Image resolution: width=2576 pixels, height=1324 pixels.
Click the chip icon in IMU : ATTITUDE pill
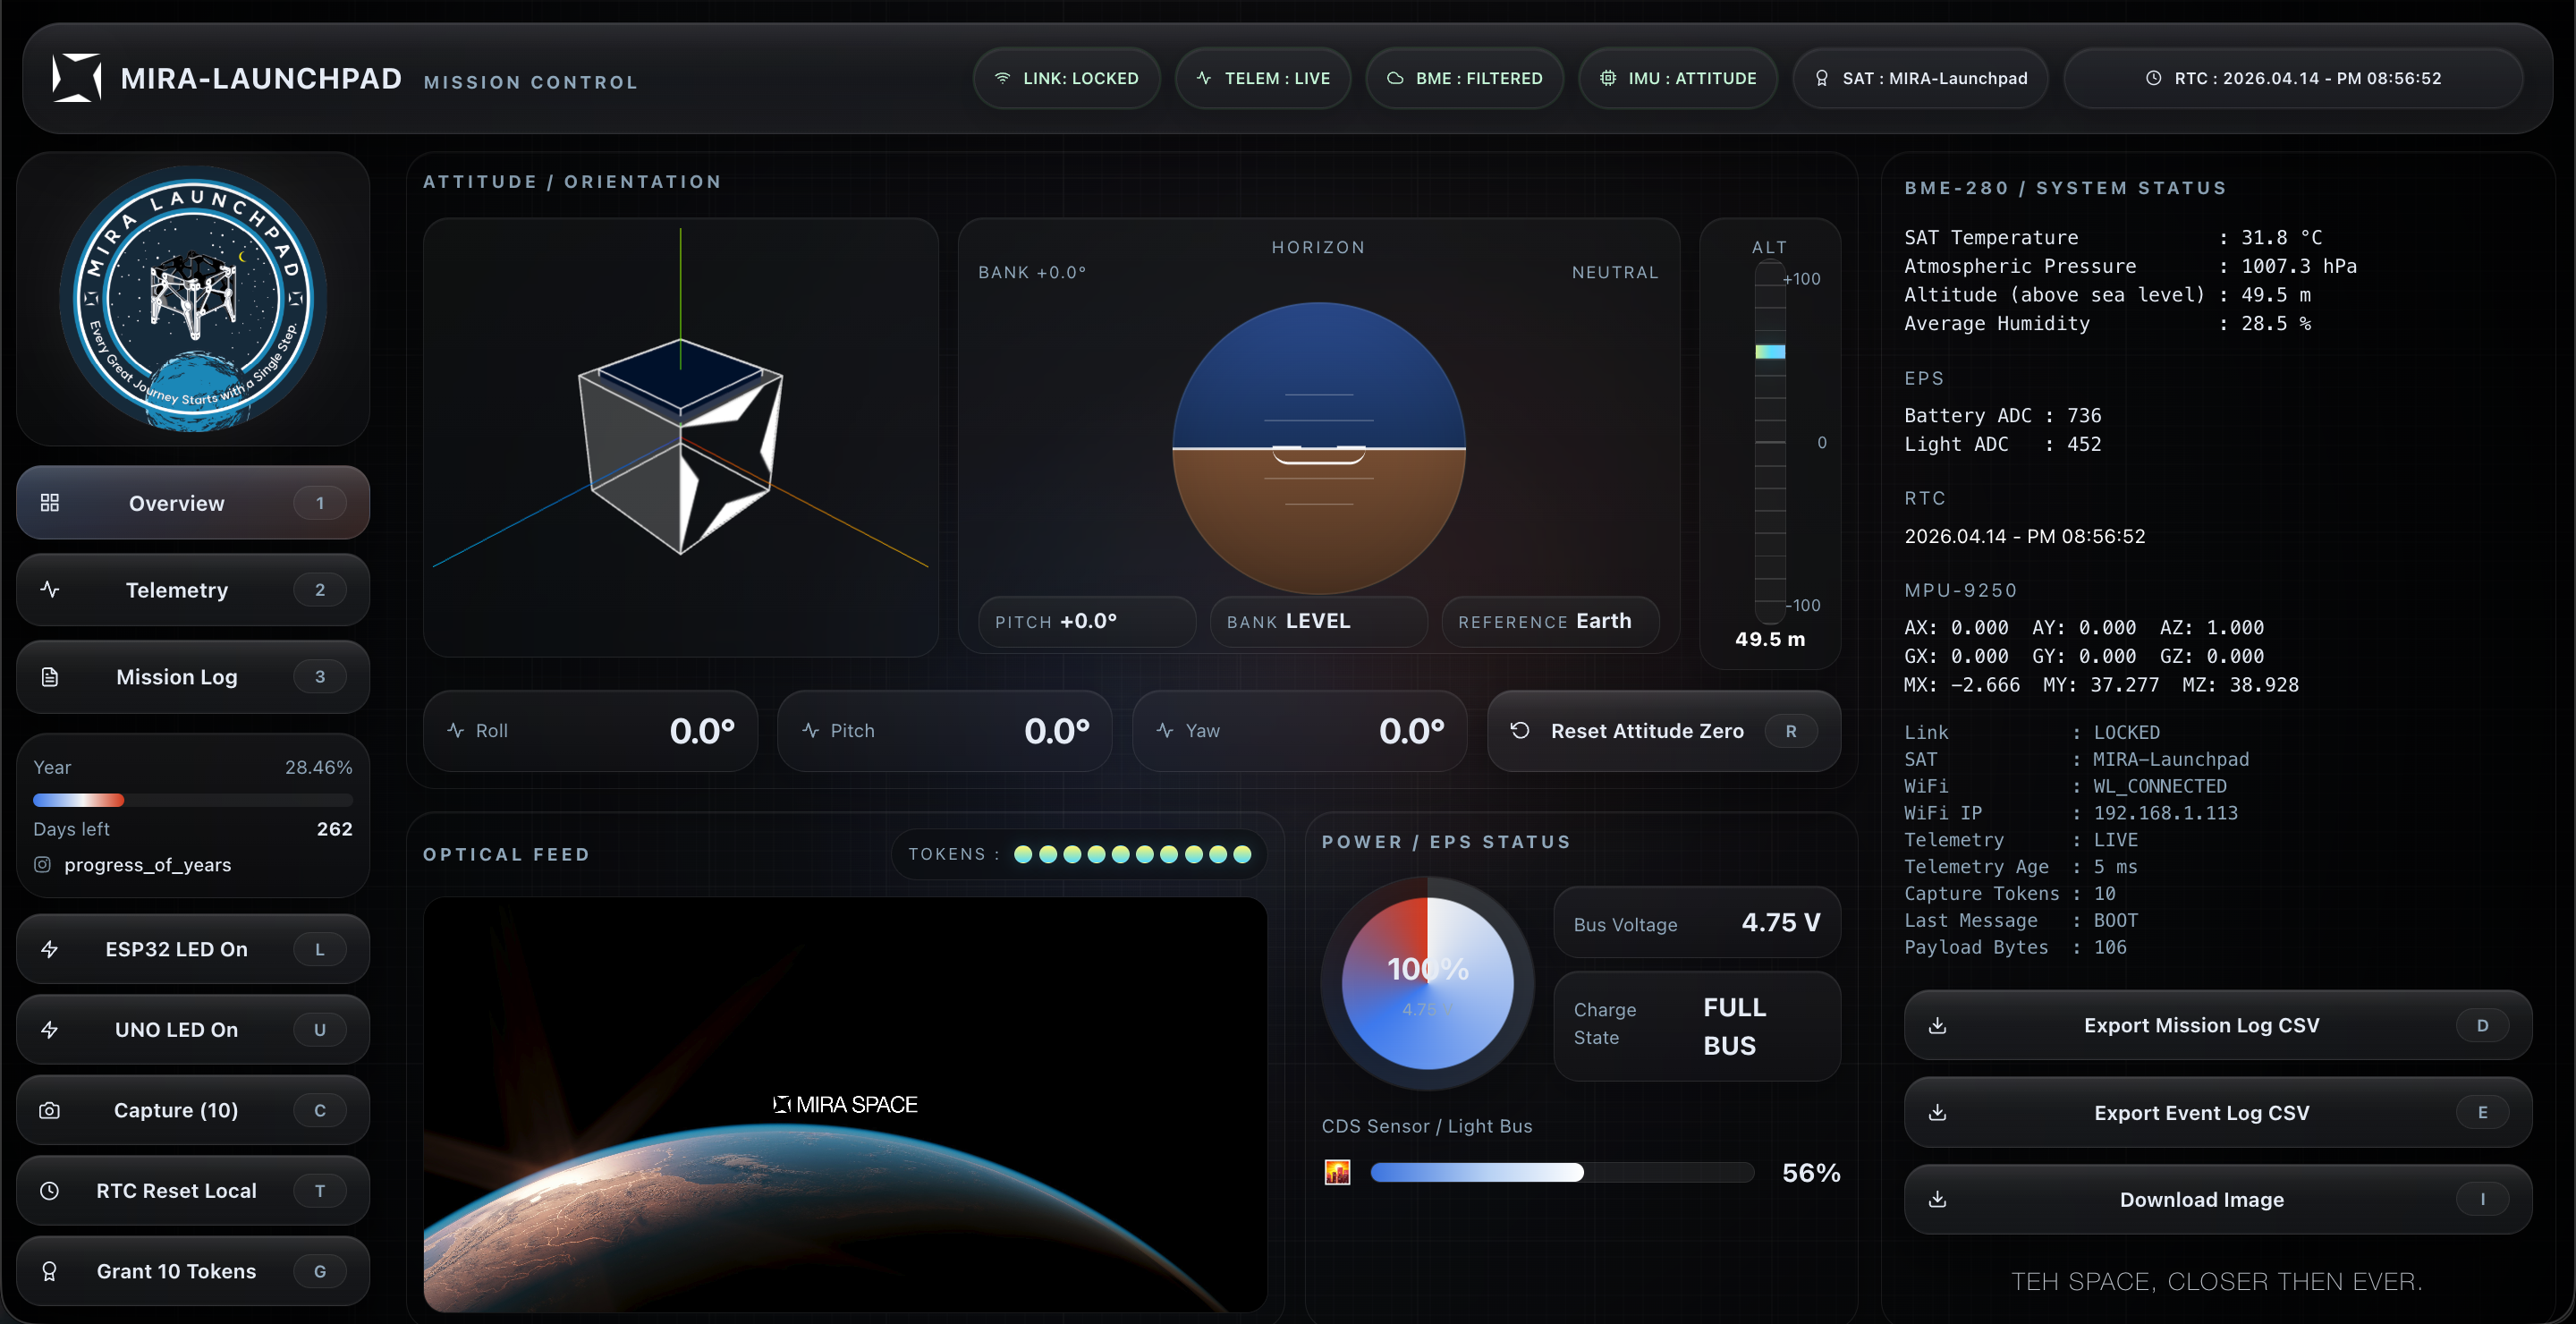point(1608,78)
